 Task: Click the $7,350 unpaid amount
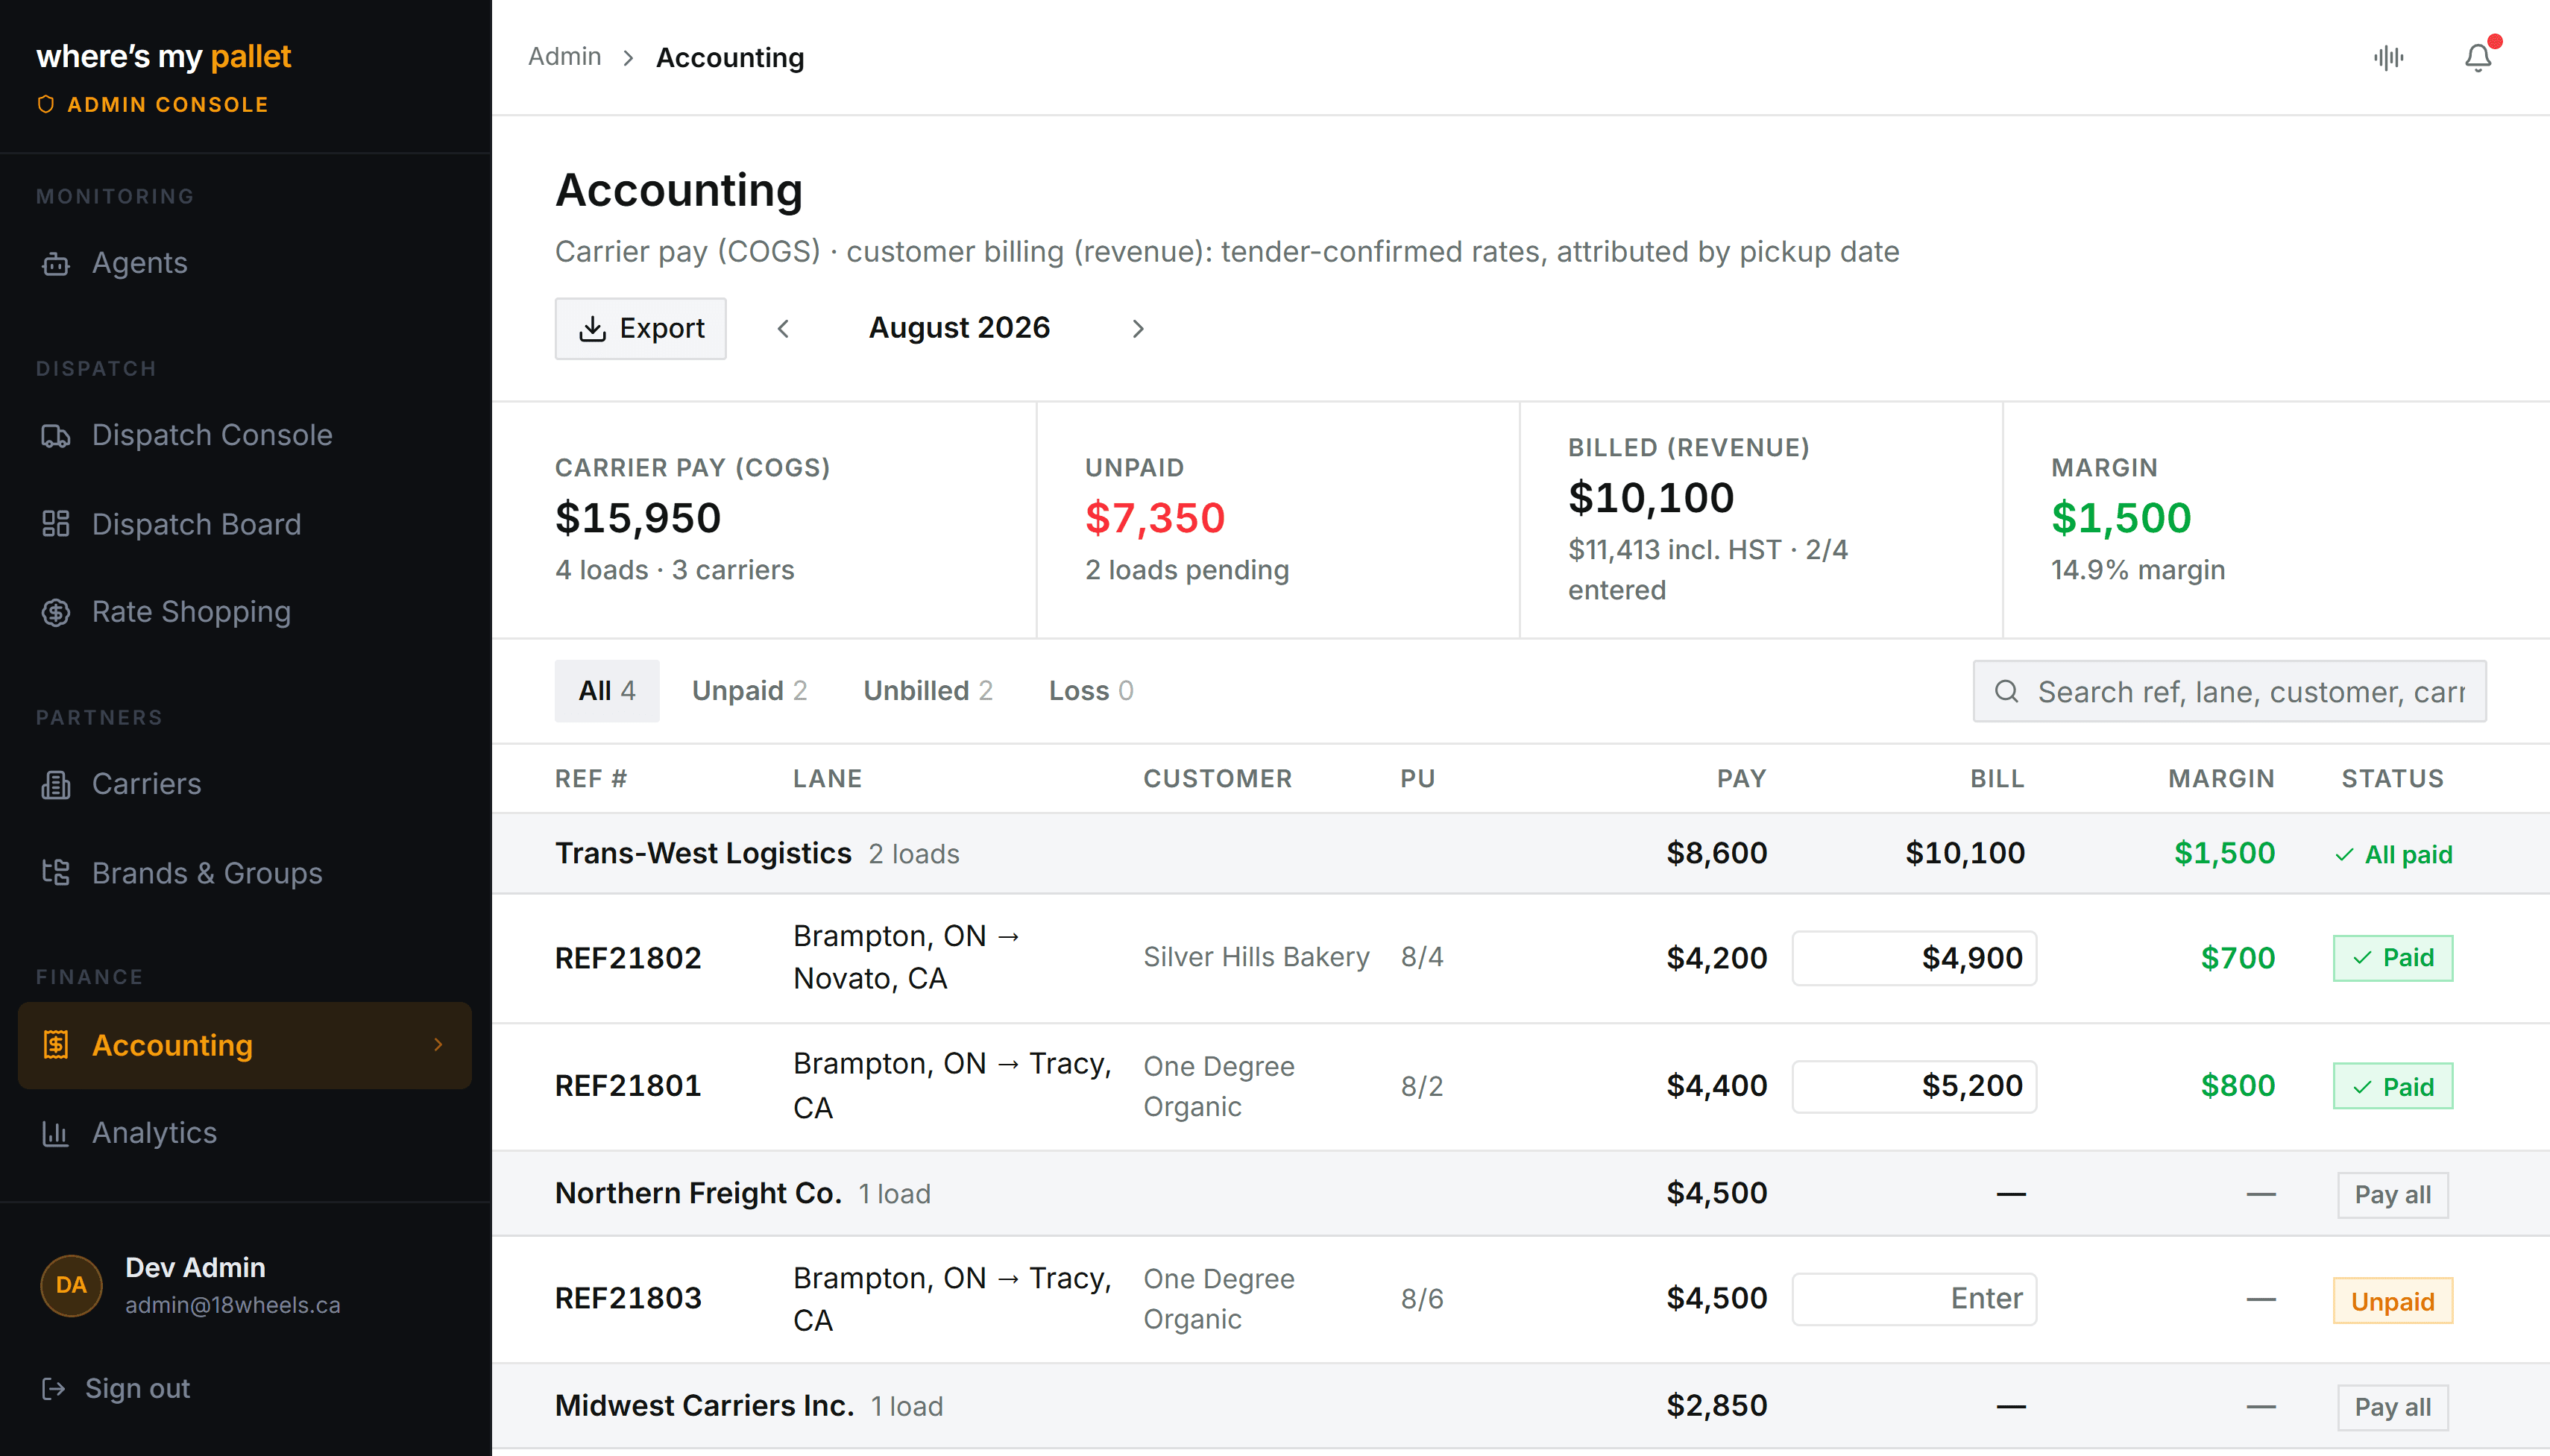click(1155, 518)
